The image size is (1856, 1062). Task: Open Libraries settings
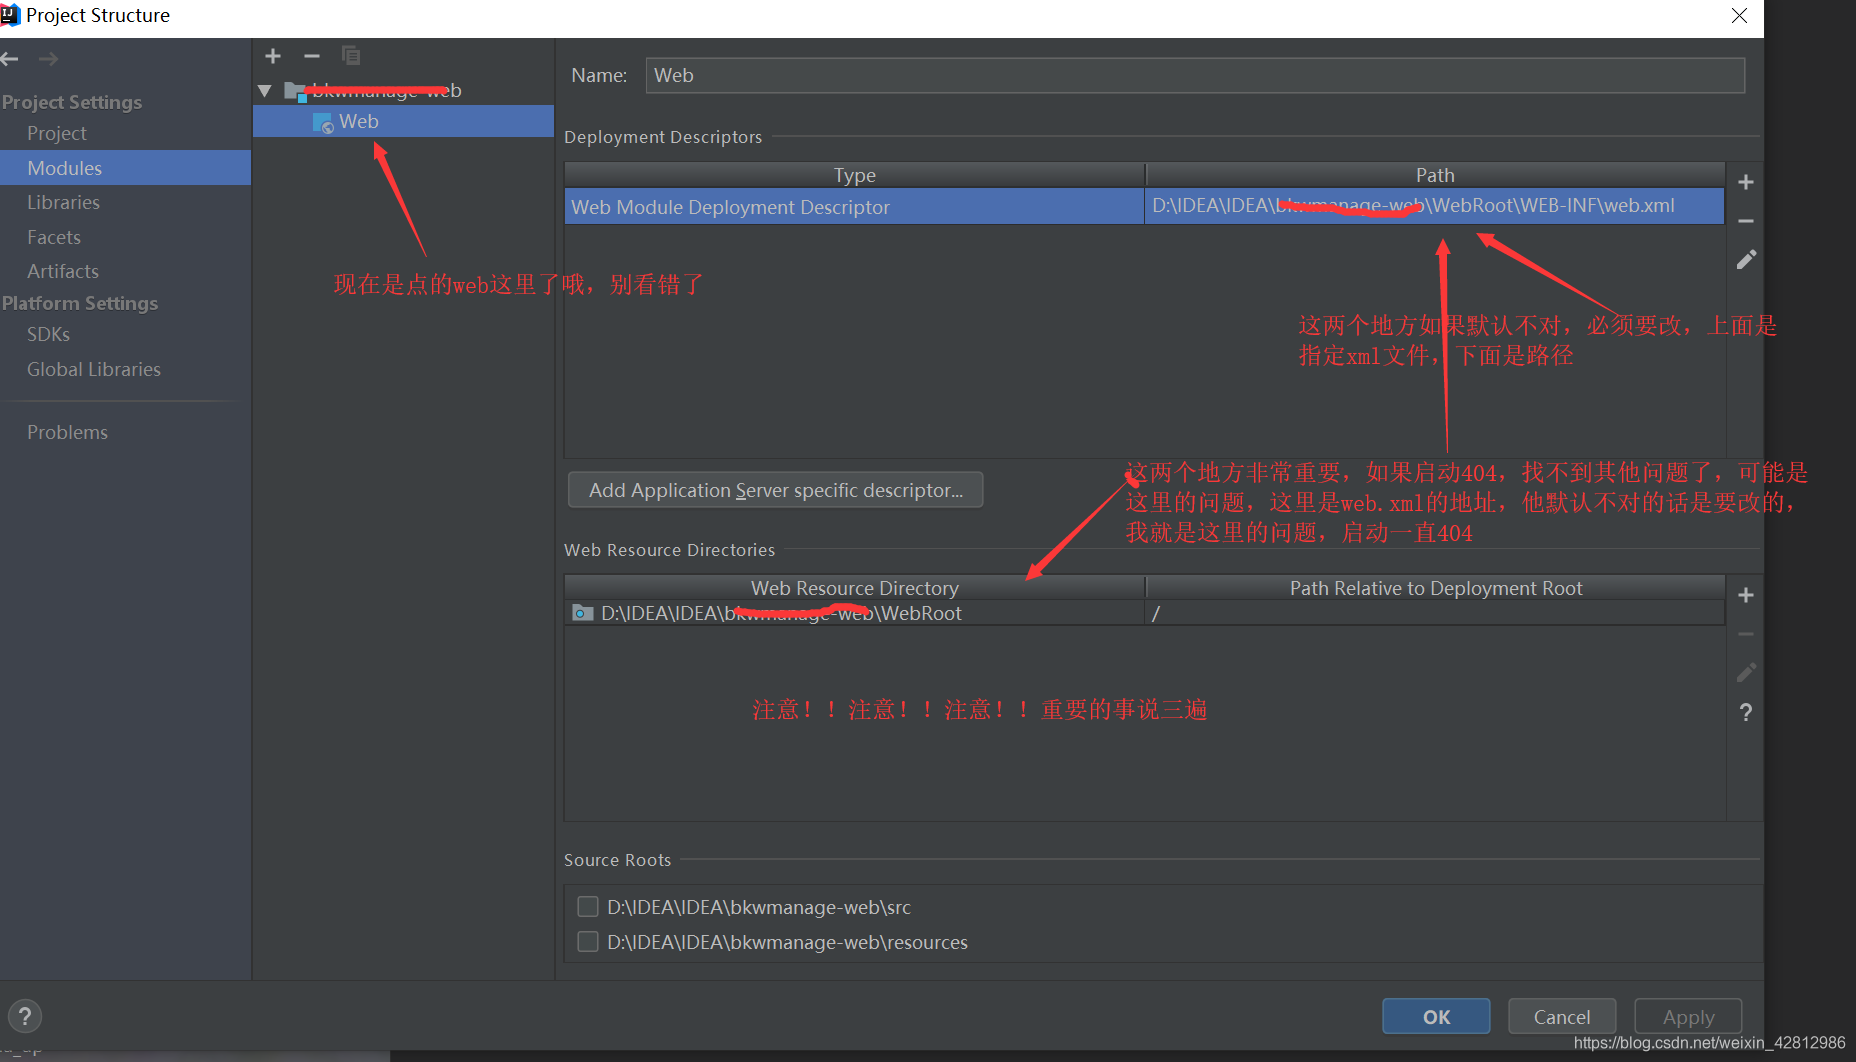[63, 202]
